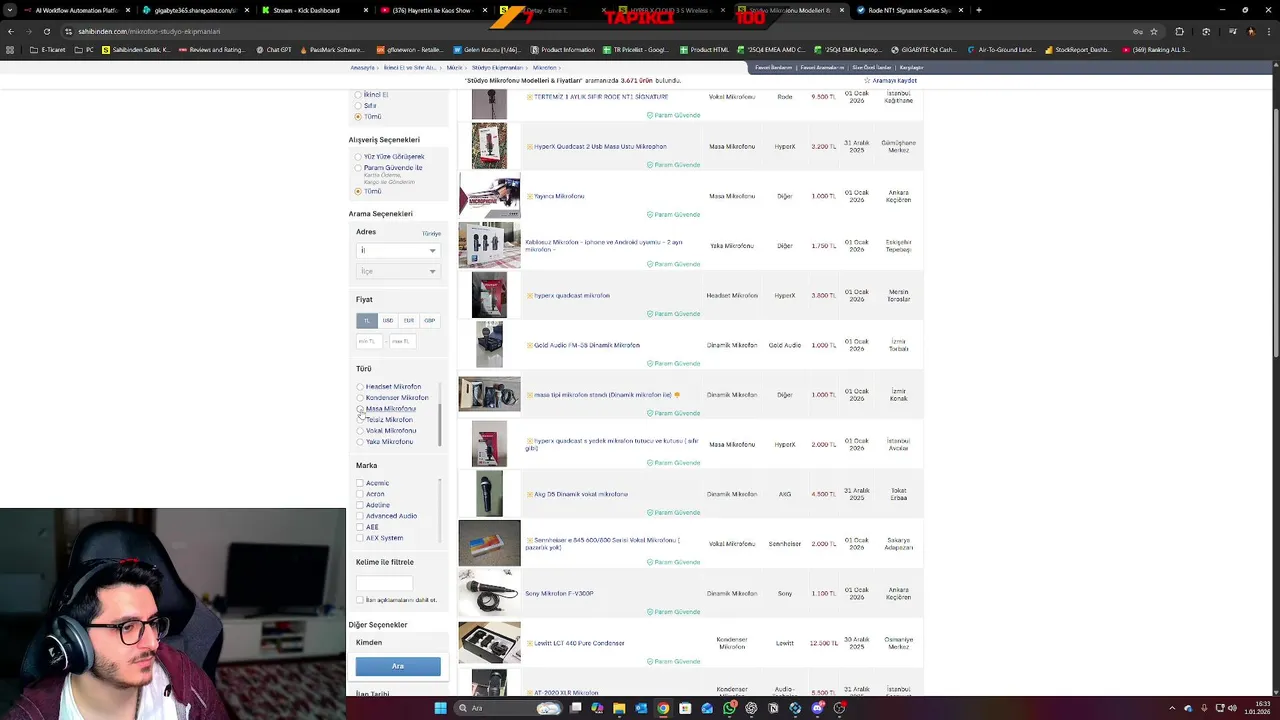Screen dimensions: 1280x720
Task: Switch price currency to EUR
Action: coord(408,321)
